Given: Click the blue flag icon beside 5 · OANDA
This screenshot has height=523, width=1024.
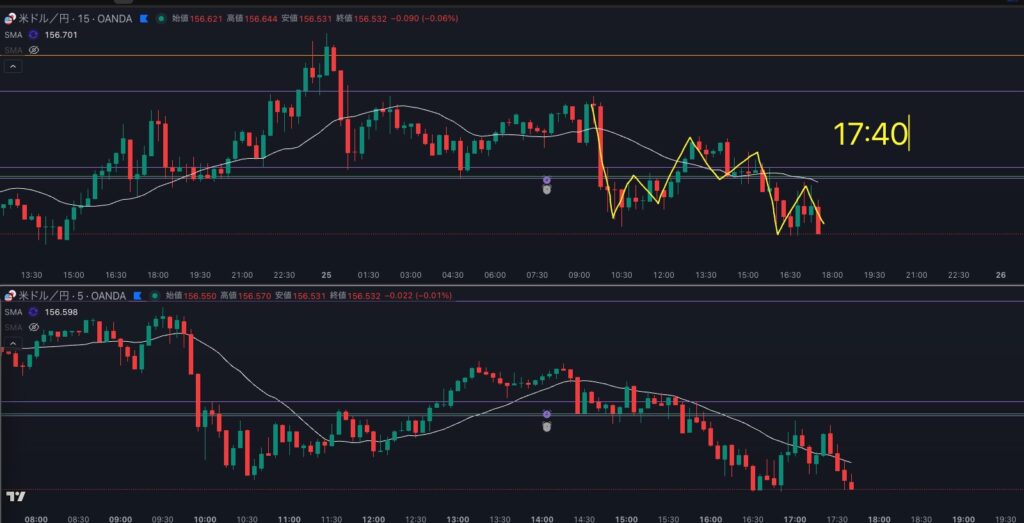Looking at the screenshot, I should click(137, 296).
